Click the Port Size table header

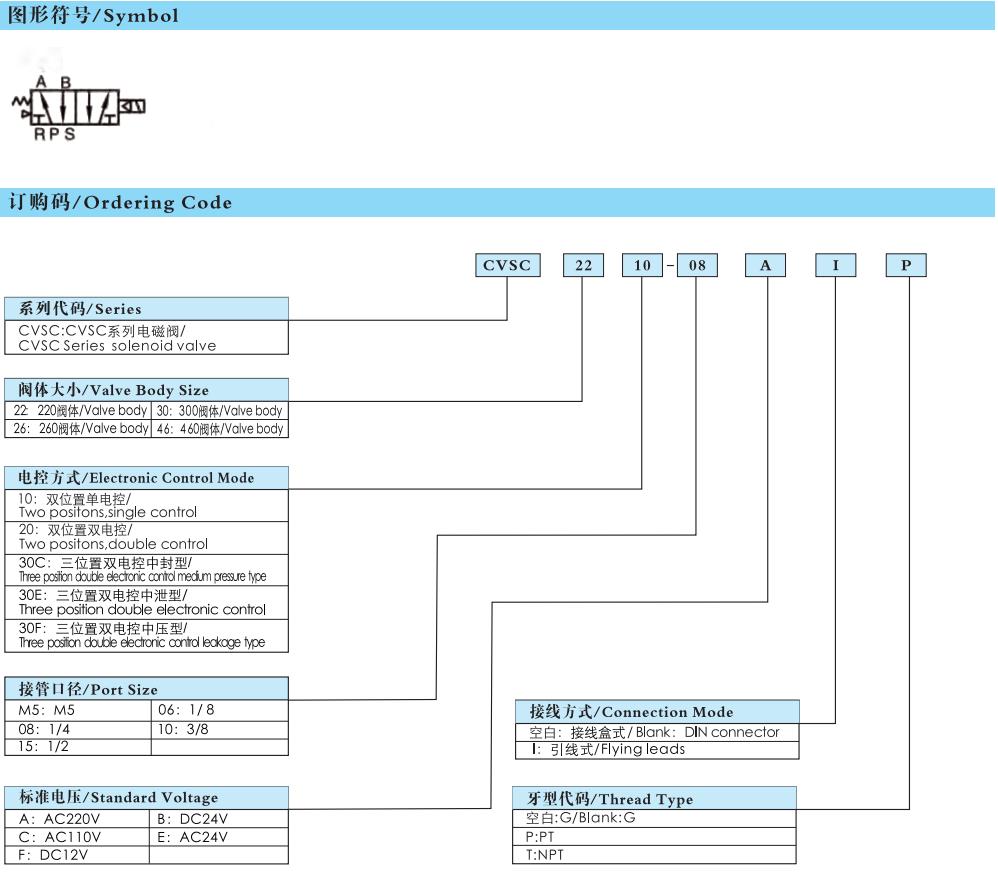click(x=146, y=689)
